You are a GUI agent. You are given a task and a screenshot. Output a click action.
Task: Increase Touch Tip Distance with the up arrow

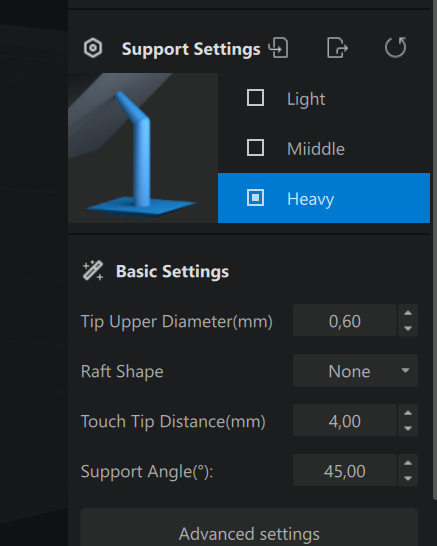coord(408,413)
